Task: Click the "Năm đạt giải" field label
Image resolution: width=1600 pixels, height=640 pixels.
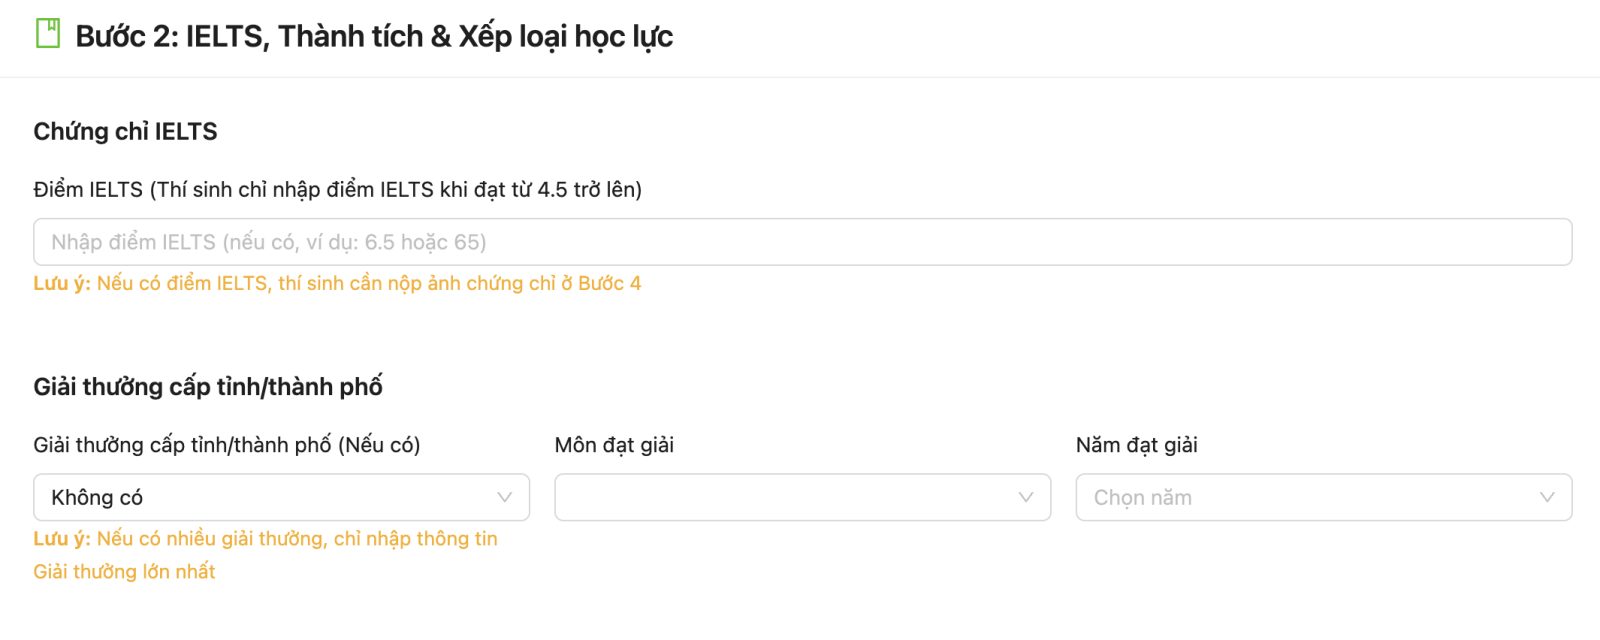Action: tap(1136, 445)
